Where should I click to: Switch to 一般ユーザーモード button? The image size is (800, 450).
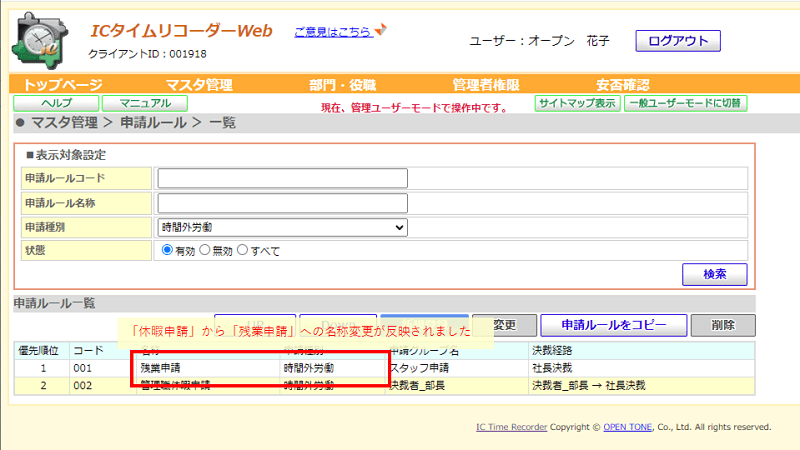coord(685,103)
